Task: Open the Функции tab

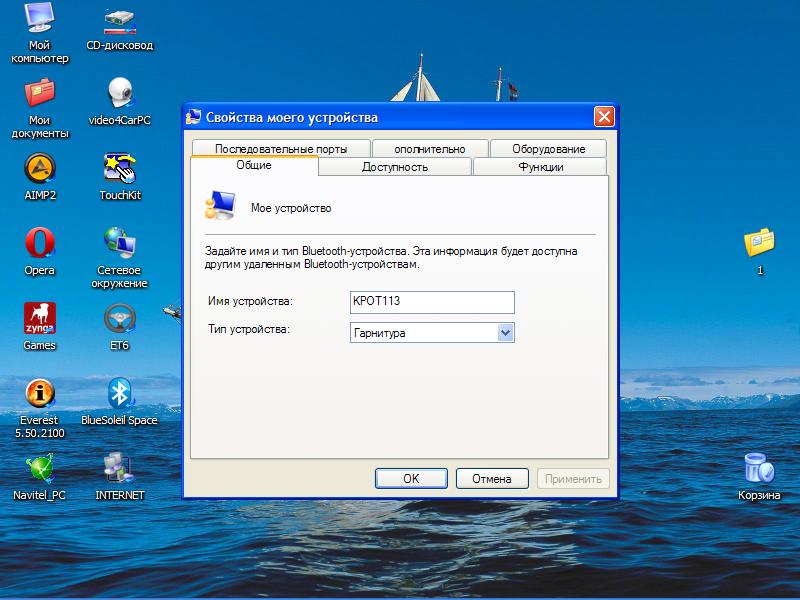Action: click(x=540, y=167)
